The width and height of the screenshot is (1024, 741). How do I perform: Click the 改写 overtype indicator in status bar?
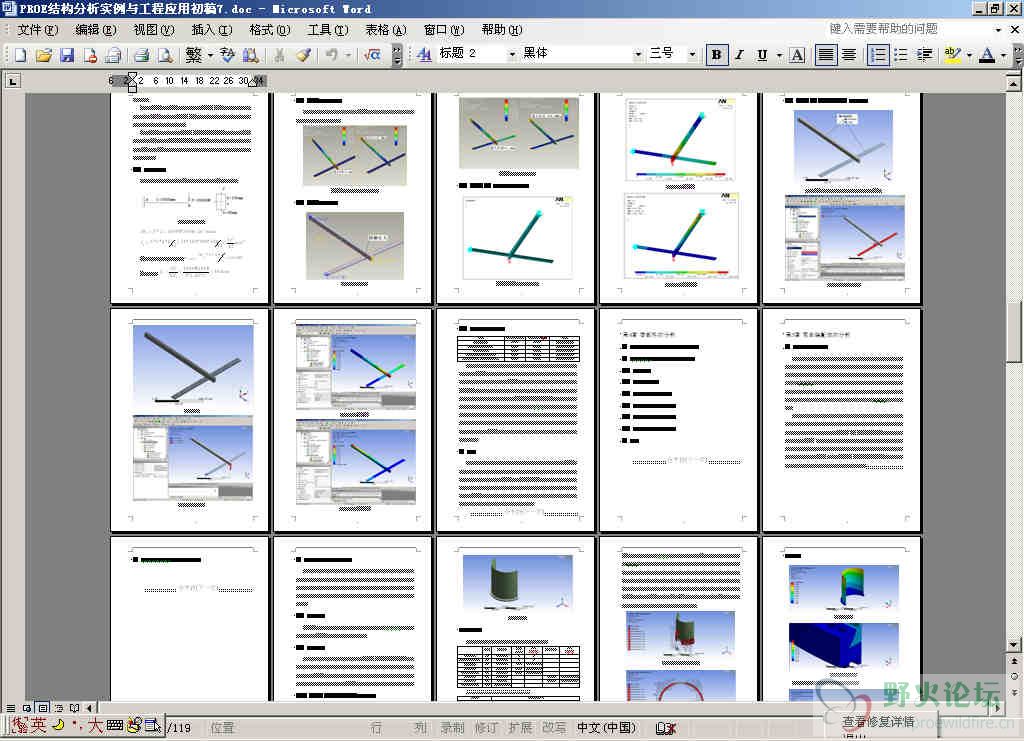[x=554, y=728]
